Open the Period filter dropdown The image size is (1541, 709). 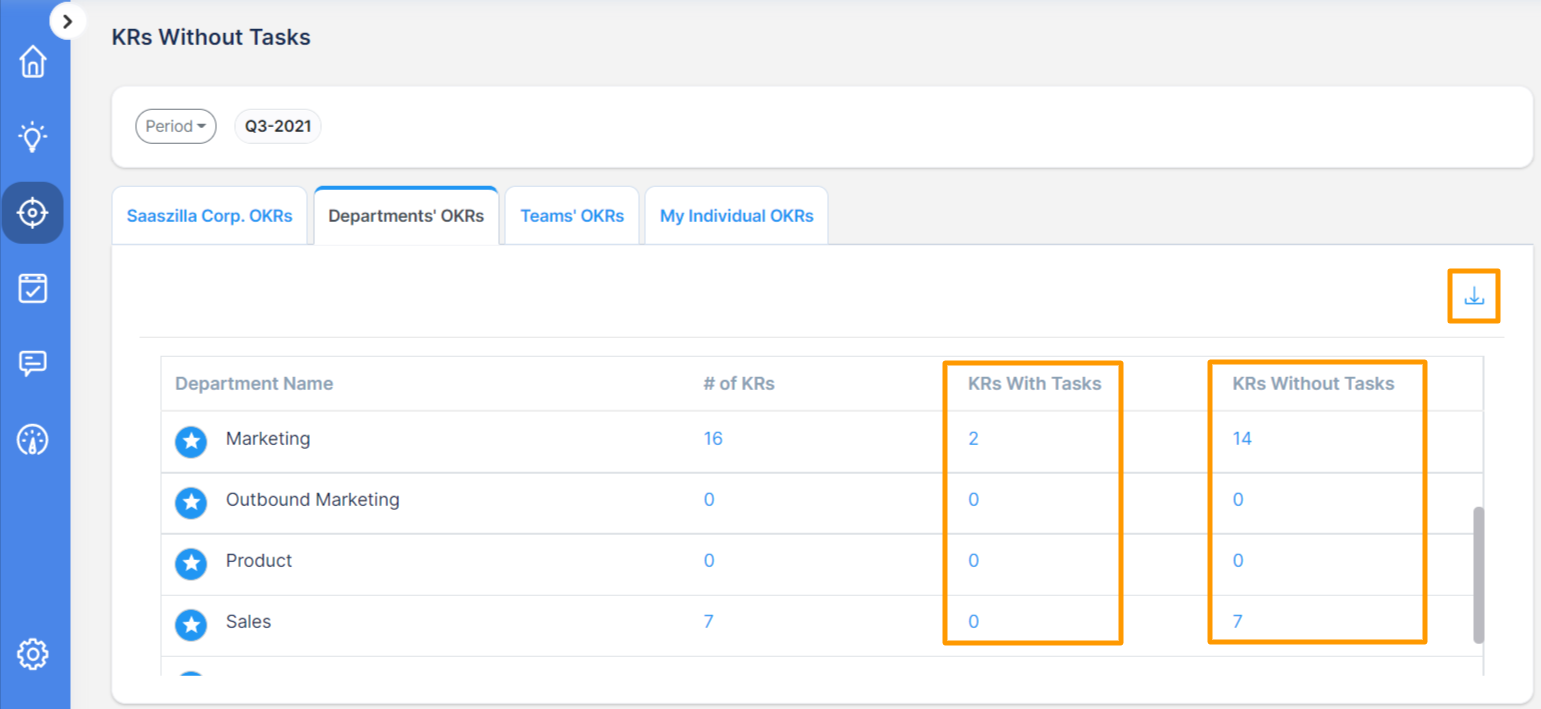coord(175,126)
